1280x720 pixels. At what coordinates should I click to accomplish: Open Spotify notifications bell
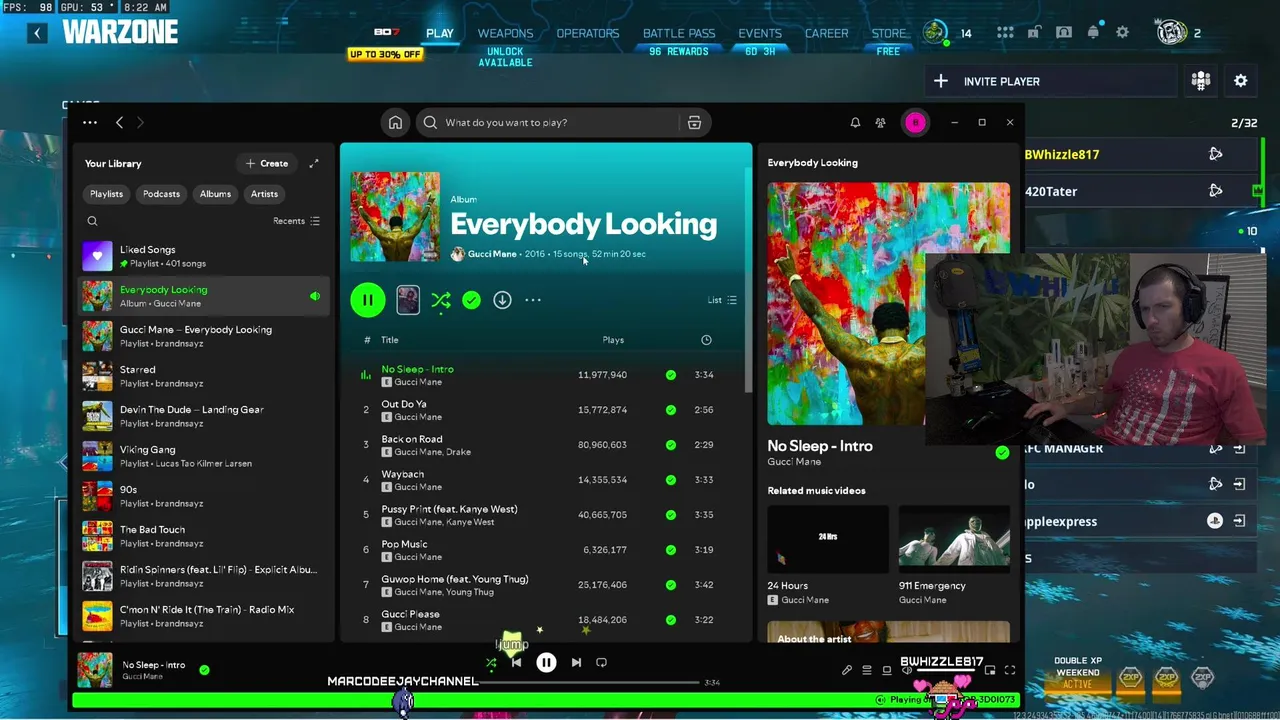pyautogui.click(x=855, y=123)
